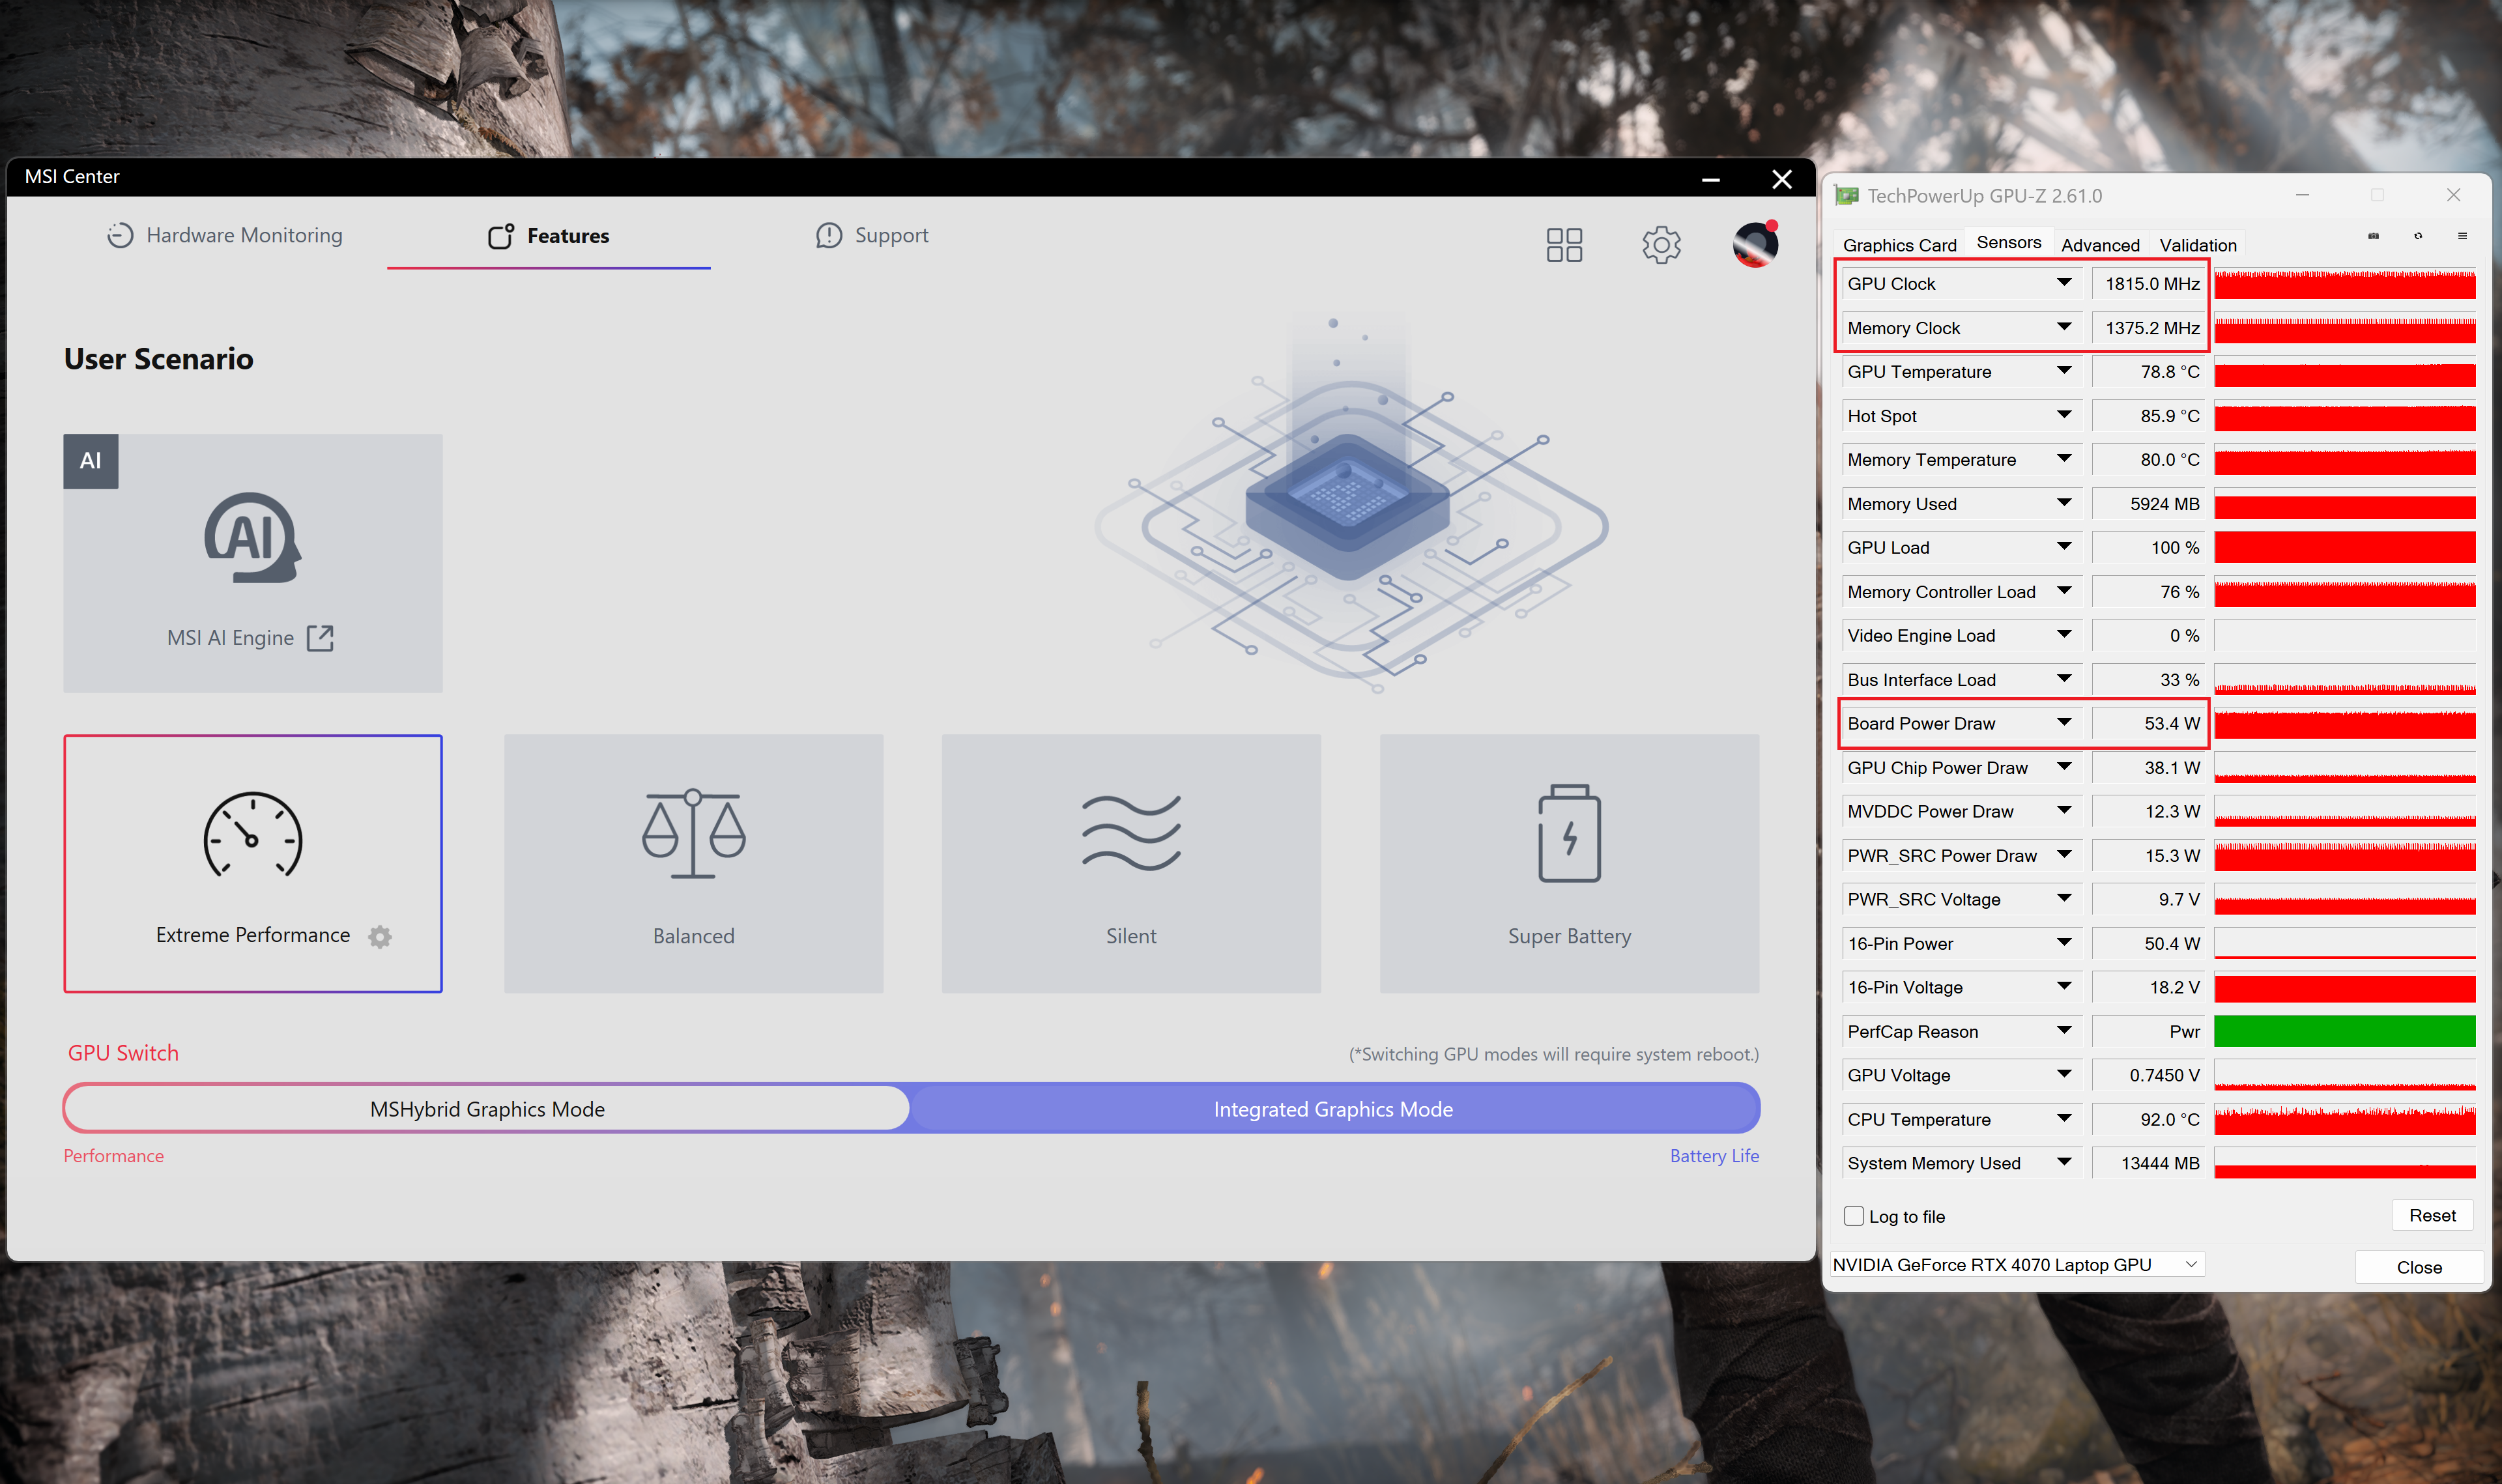
Task: Expand the MVDDC Power Draw dropdown
Action: [2064, 811]
